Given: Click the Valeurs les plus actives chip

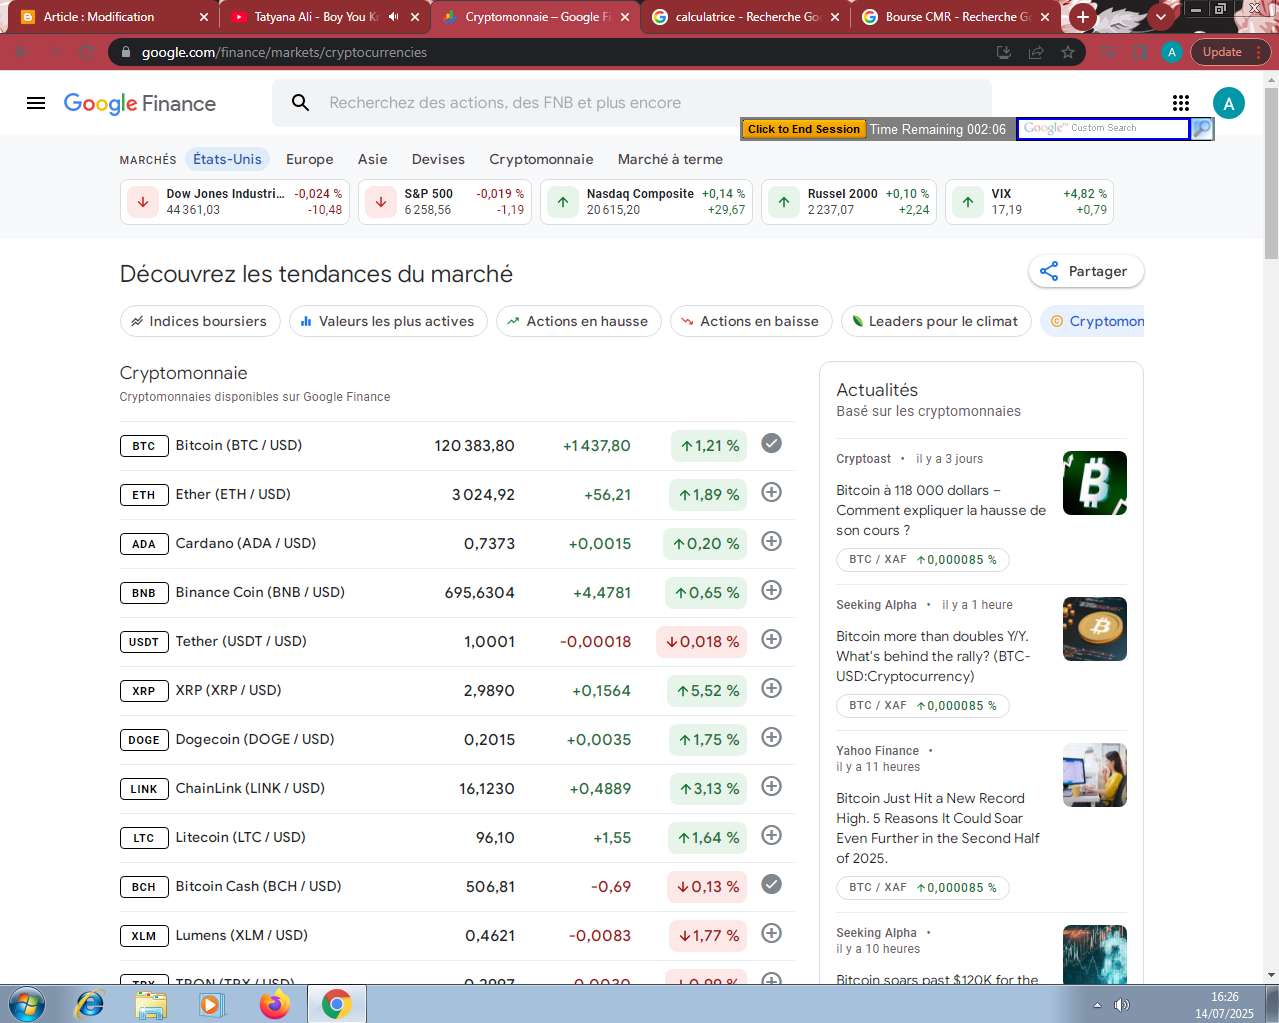Looking at the screenshot, I should pyautogui.click(x=388, y=321).
